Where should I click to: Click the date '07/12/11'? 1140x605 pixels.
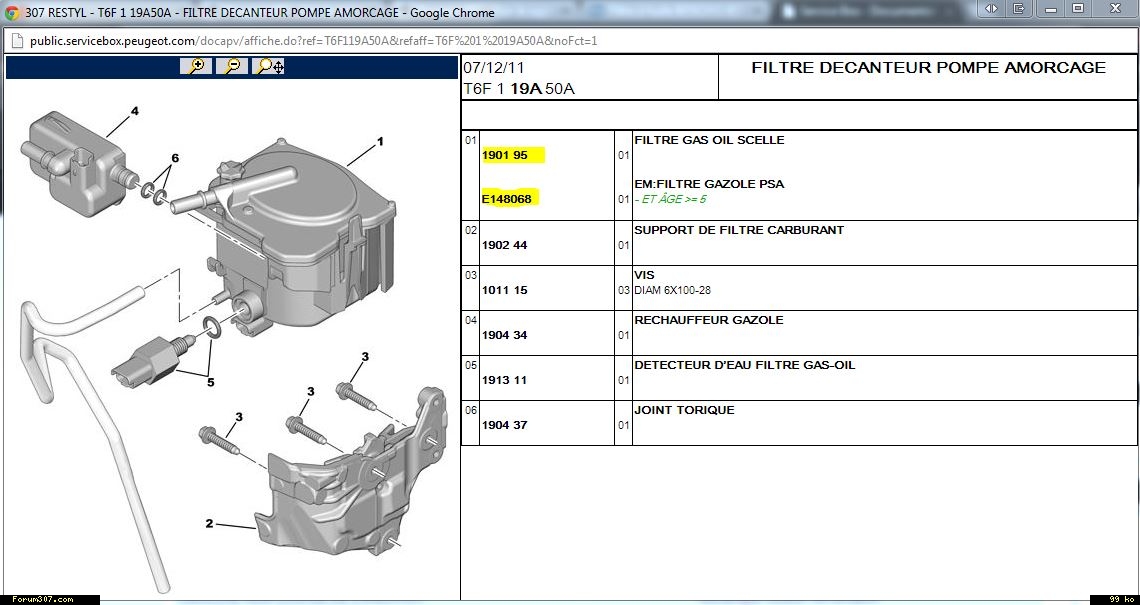[x=494, y=68]
